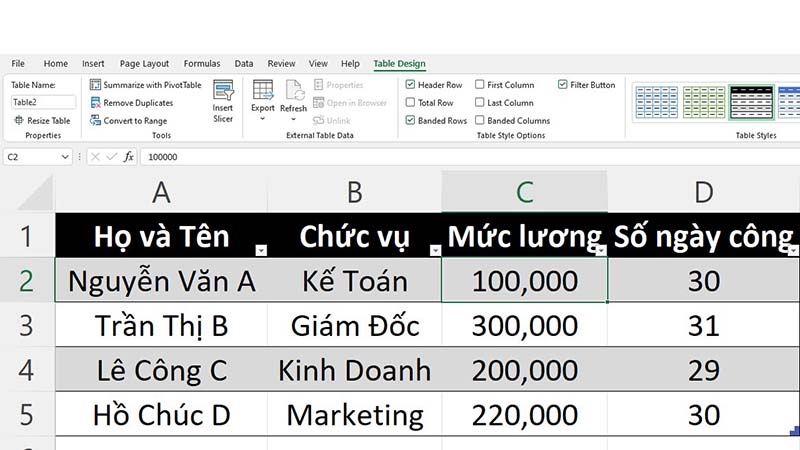
Task: Click cell with value 300,000
Action: coord(524,325)
